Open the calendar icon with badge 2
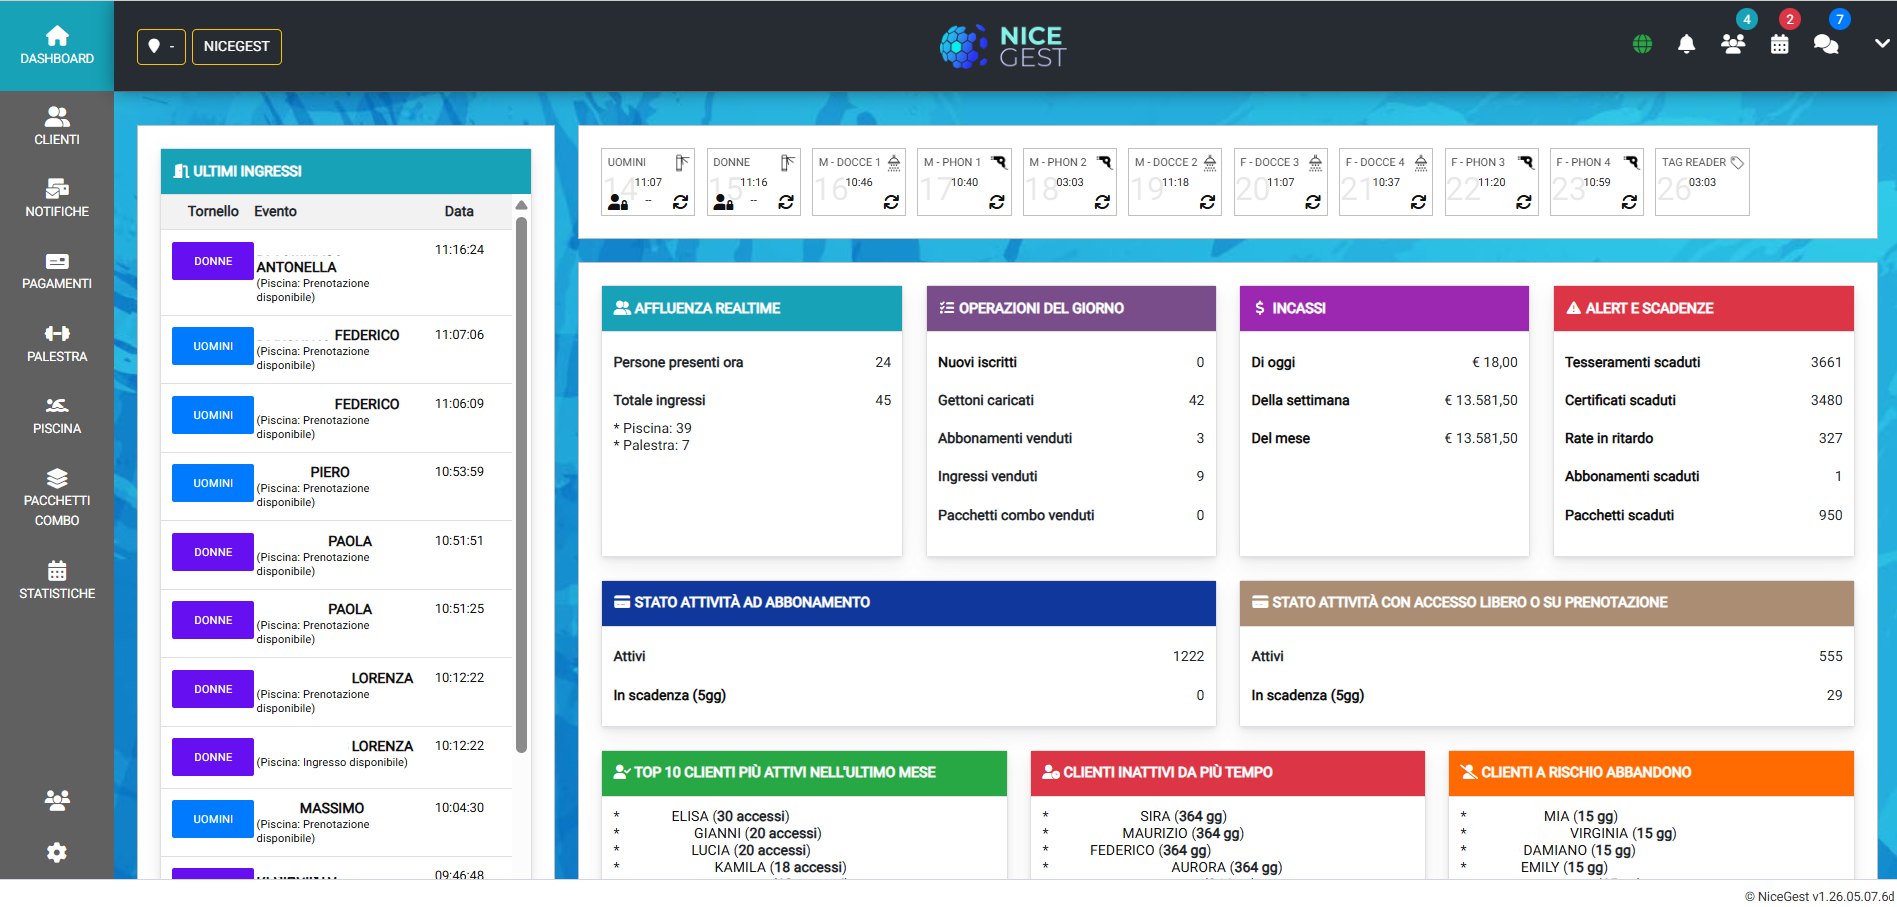Screen dimensions: 1897x907 1779,44
